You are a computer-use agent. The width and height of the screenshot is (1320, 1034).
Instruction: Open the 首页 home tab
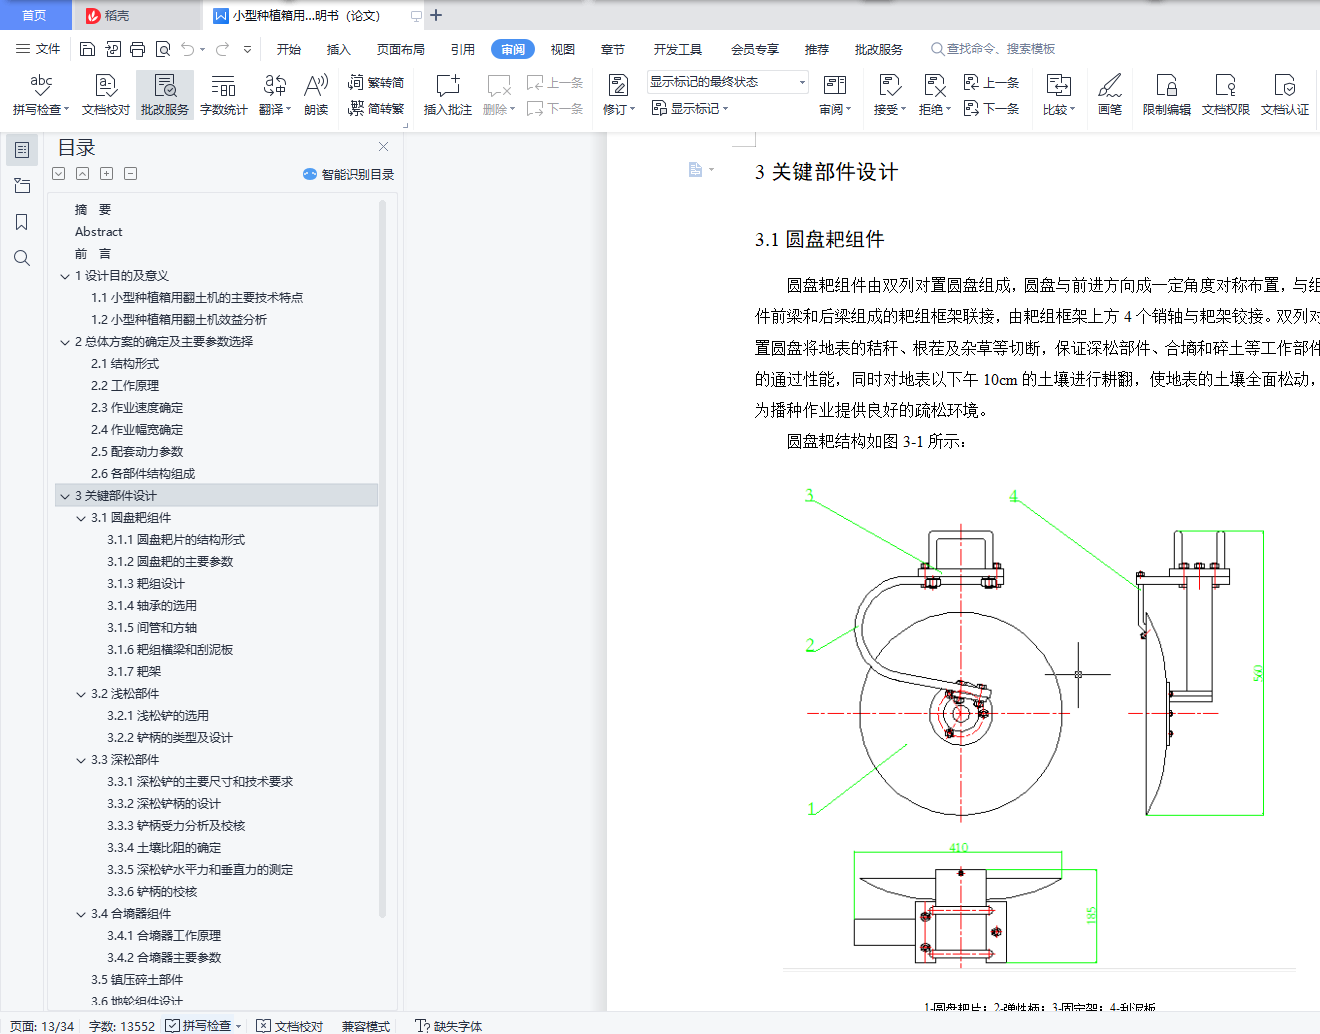pyautogui.click(x=35, y=15)
